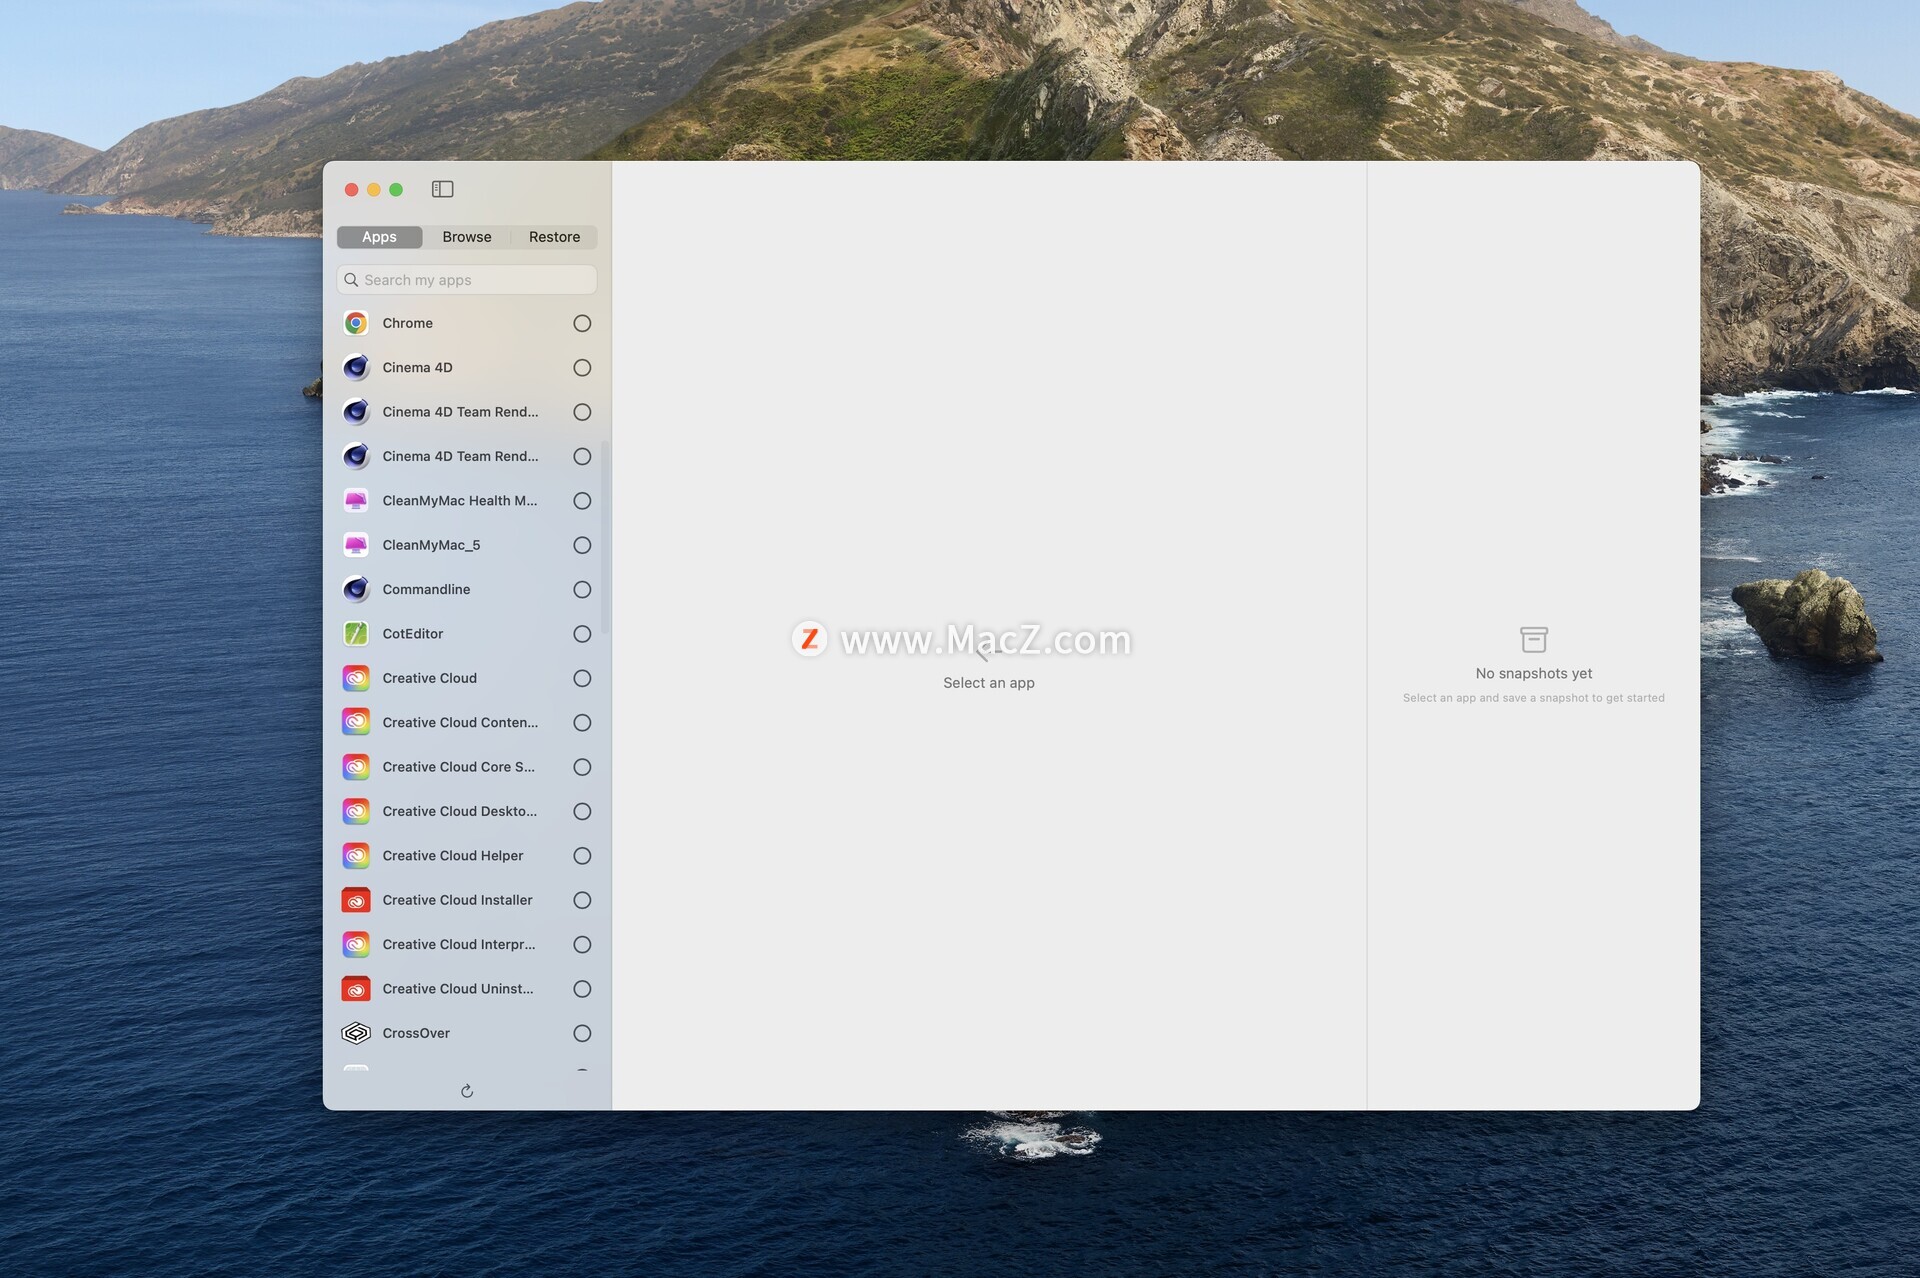Select the Creative Cloud Uninst... text
The height and width of the screenshot is (1278, 1920).
[458, 988]
